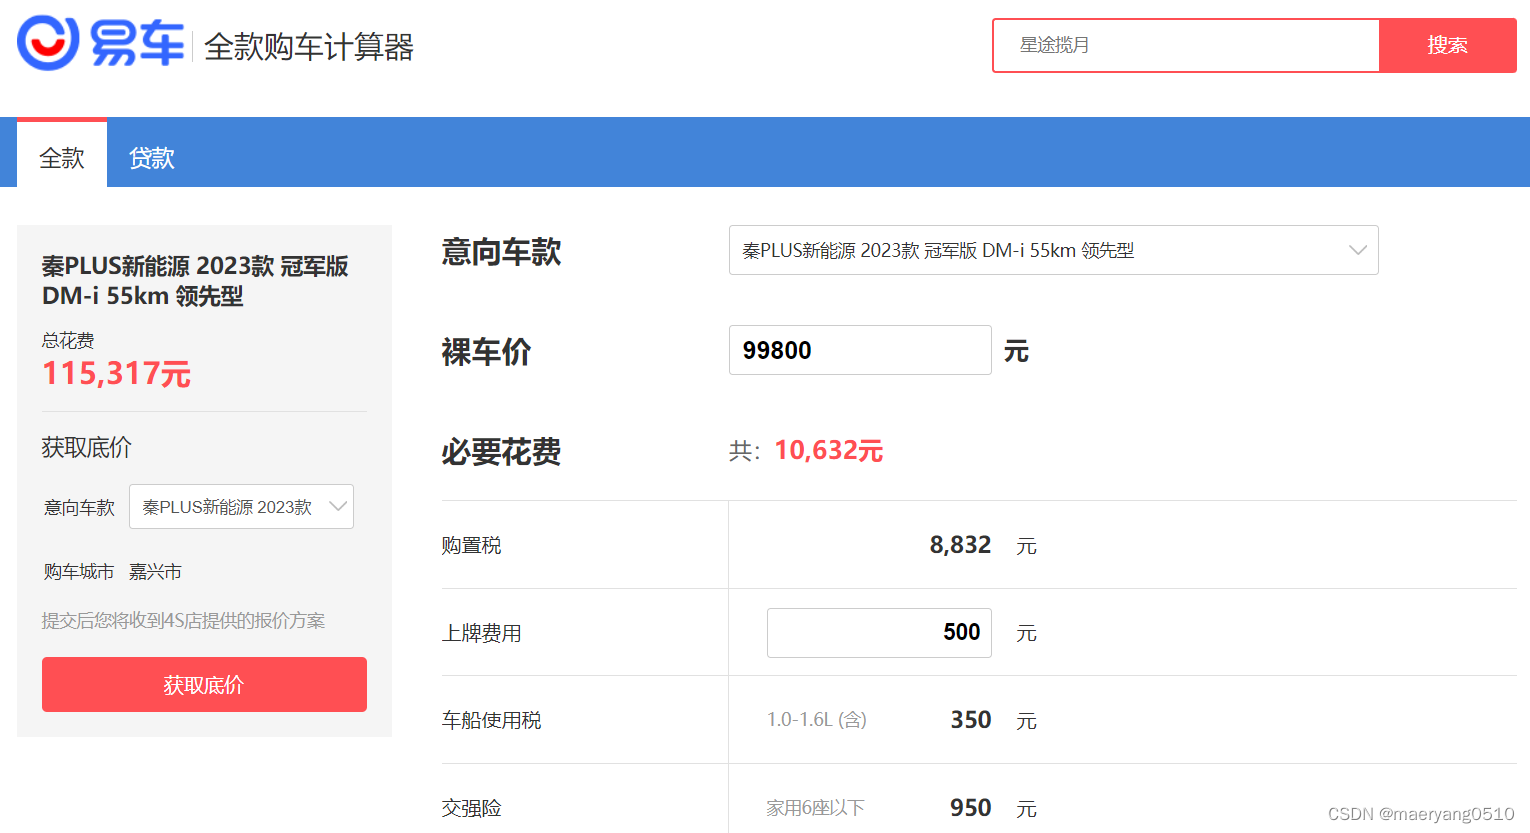This screenshot has height=833, width=1530.
Task: Click the chevron arrow of the main 意向车款 dropdown
Action: click(1358, 250)
